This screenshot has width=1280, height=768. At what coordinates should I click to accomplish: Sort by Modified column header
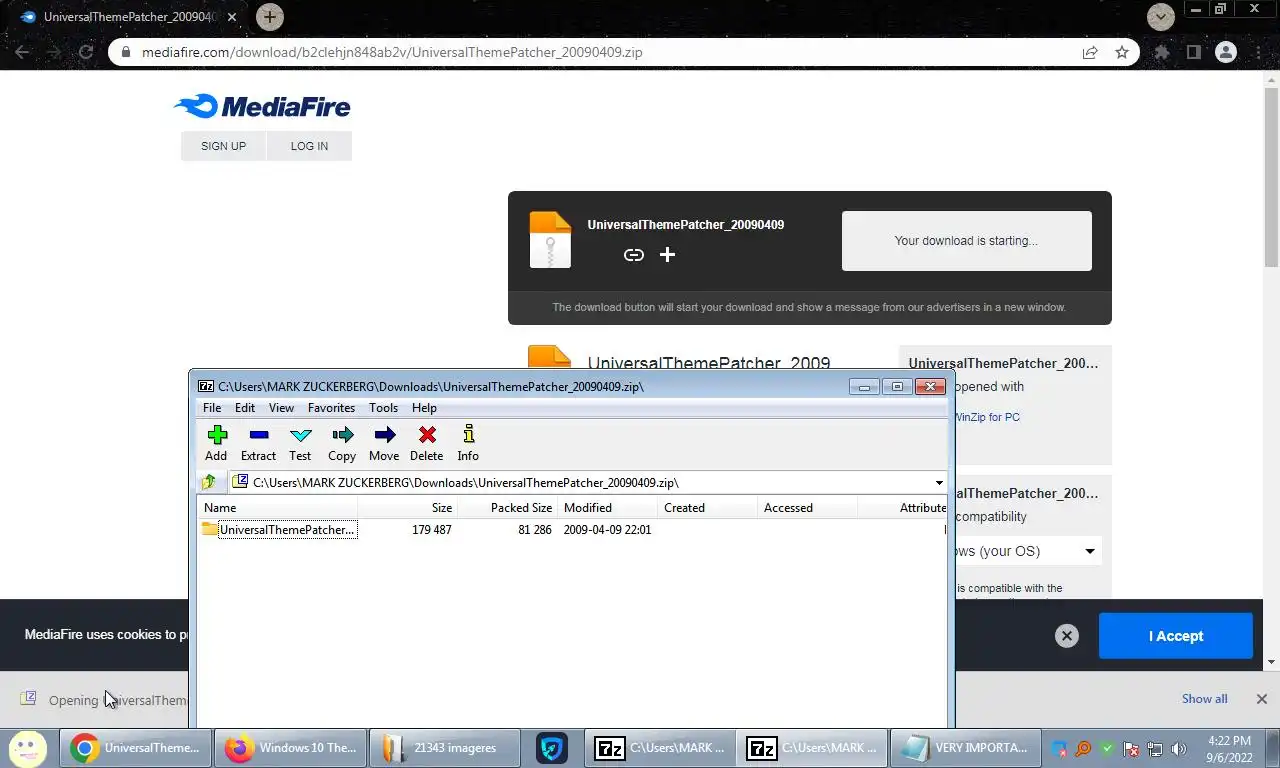607,508
